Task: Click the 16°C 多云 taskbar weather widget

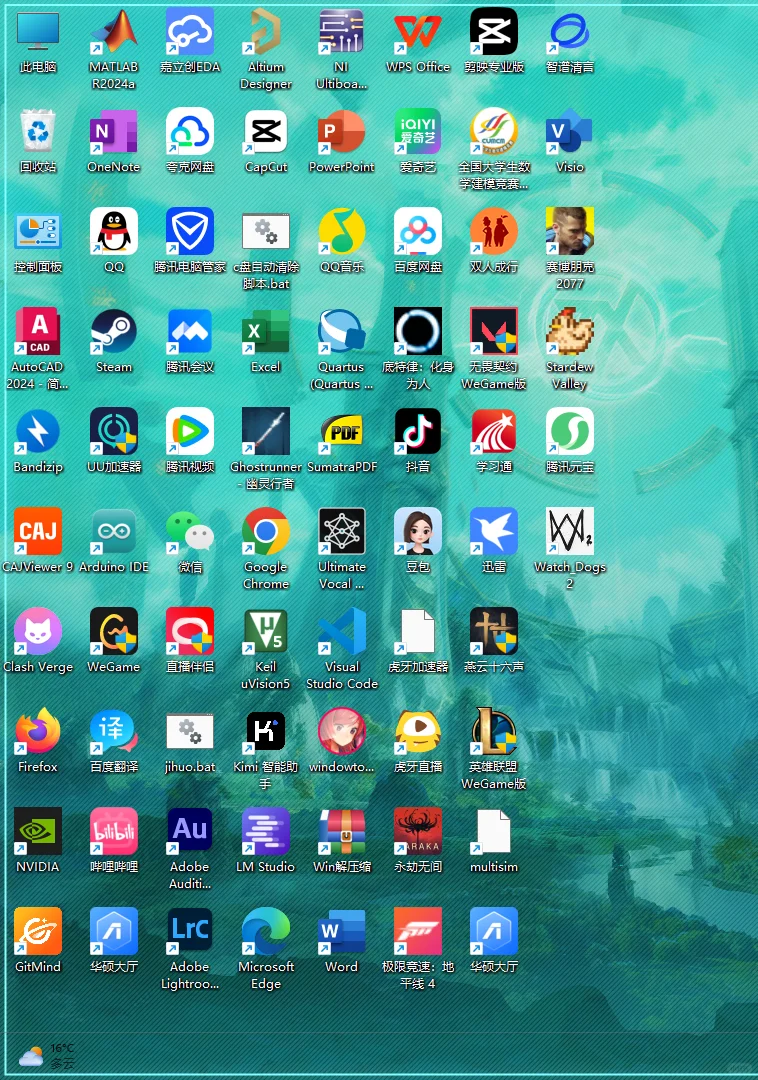Action: (47, 1056)
